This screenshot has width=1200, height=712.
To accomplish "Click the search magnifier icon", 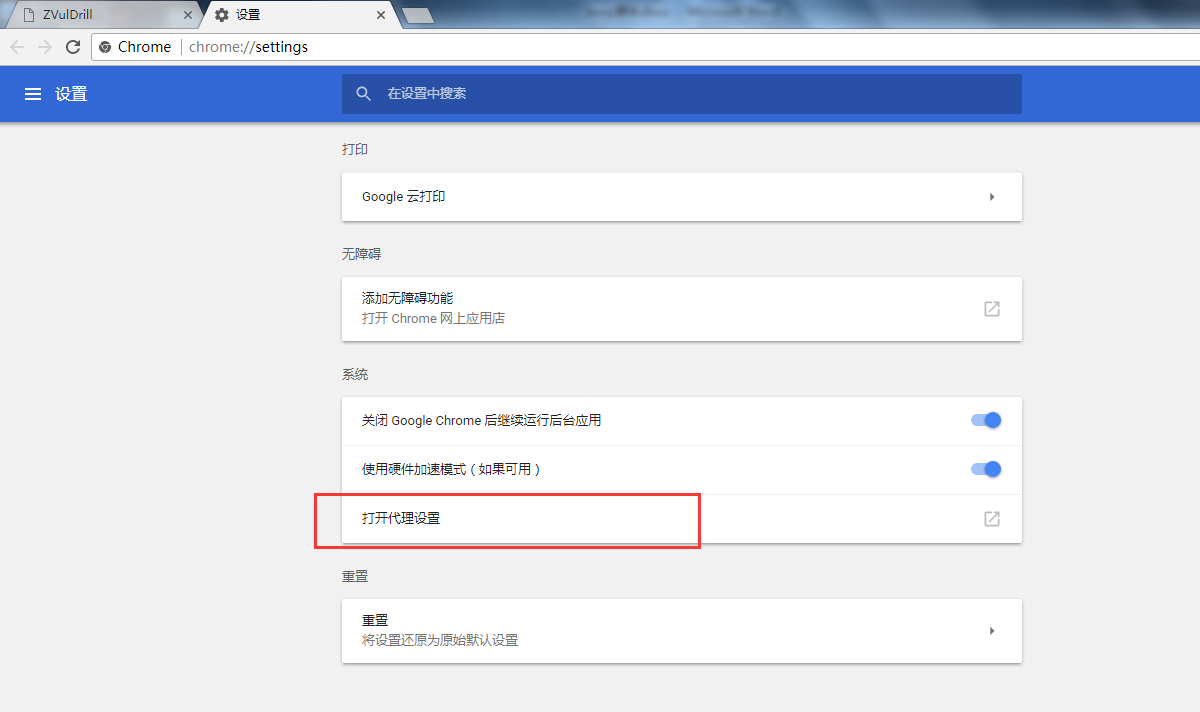I will coord(364,94).
